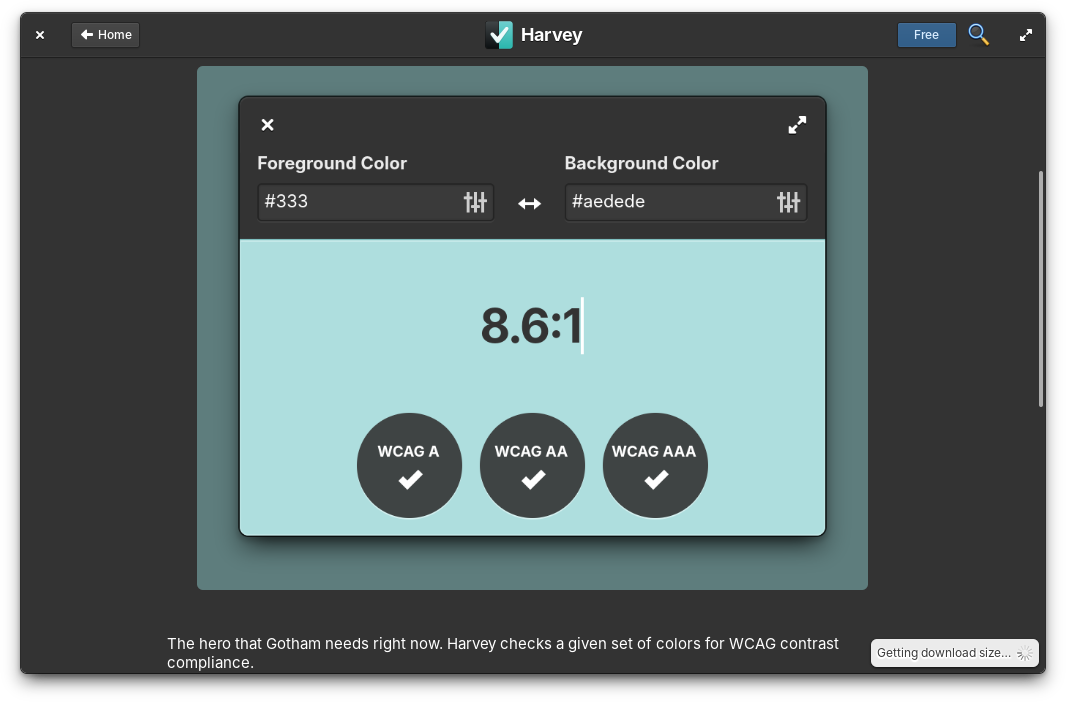
Task: Click the foreground color field showing #333
Action: [375, 202]
